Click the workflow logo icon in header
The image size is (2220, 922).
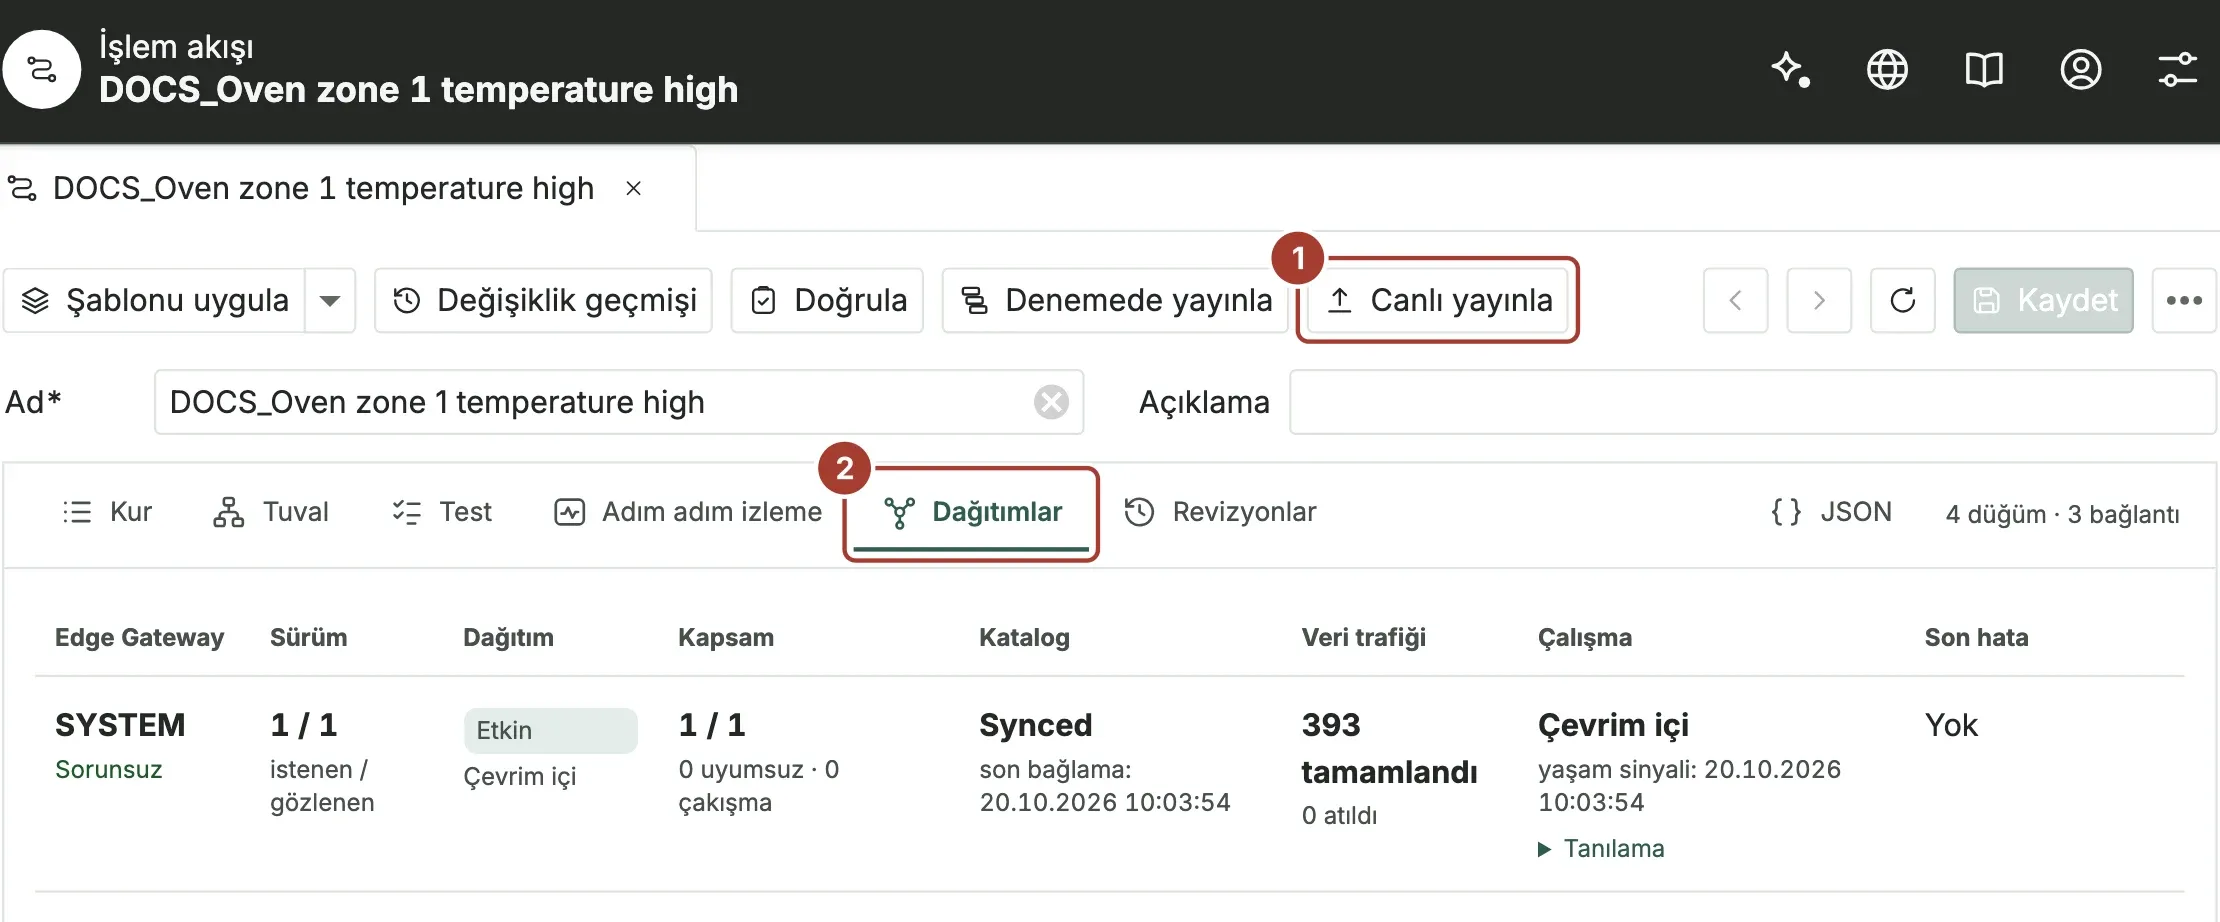tap(41, 69)
